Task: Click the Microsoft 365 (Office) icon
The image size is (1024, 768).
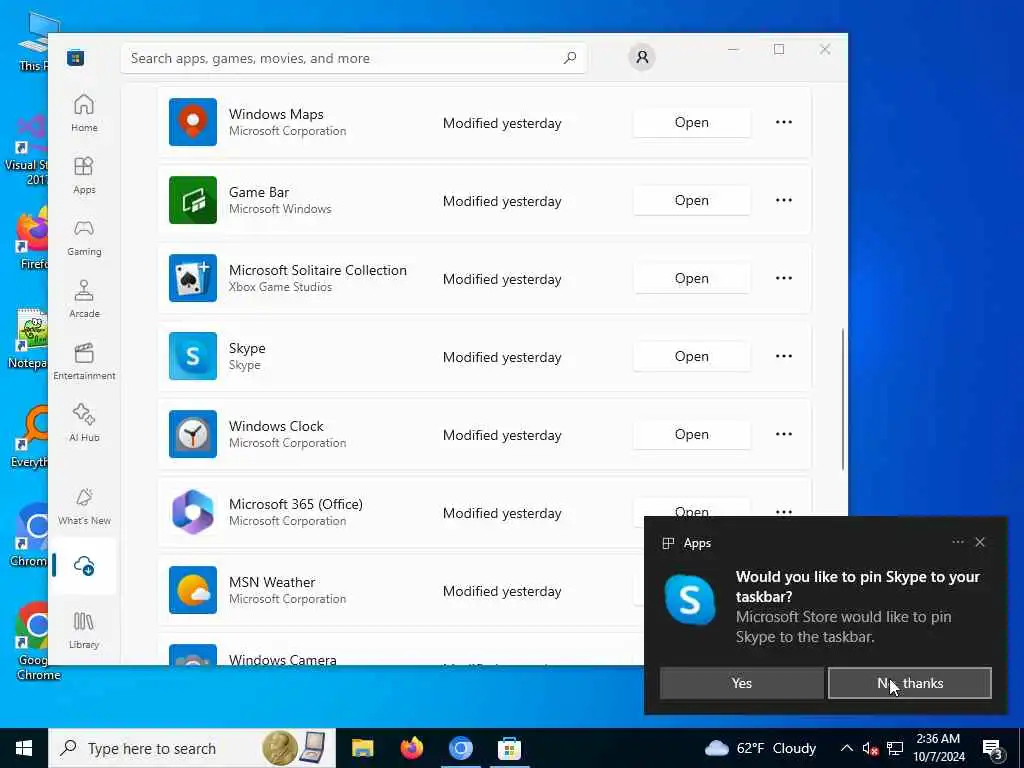Action: [x=193, y=512]
